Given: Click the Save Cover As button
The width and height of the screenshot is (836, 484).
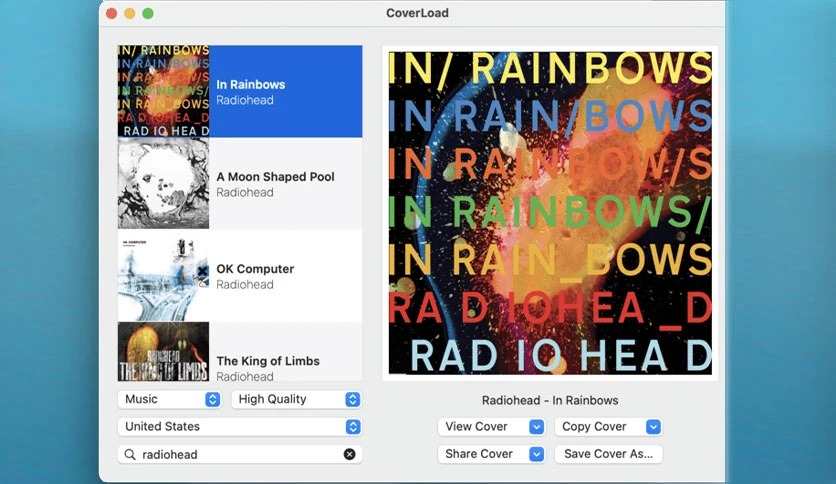Looking at the screenshot, I should [608, 454].
